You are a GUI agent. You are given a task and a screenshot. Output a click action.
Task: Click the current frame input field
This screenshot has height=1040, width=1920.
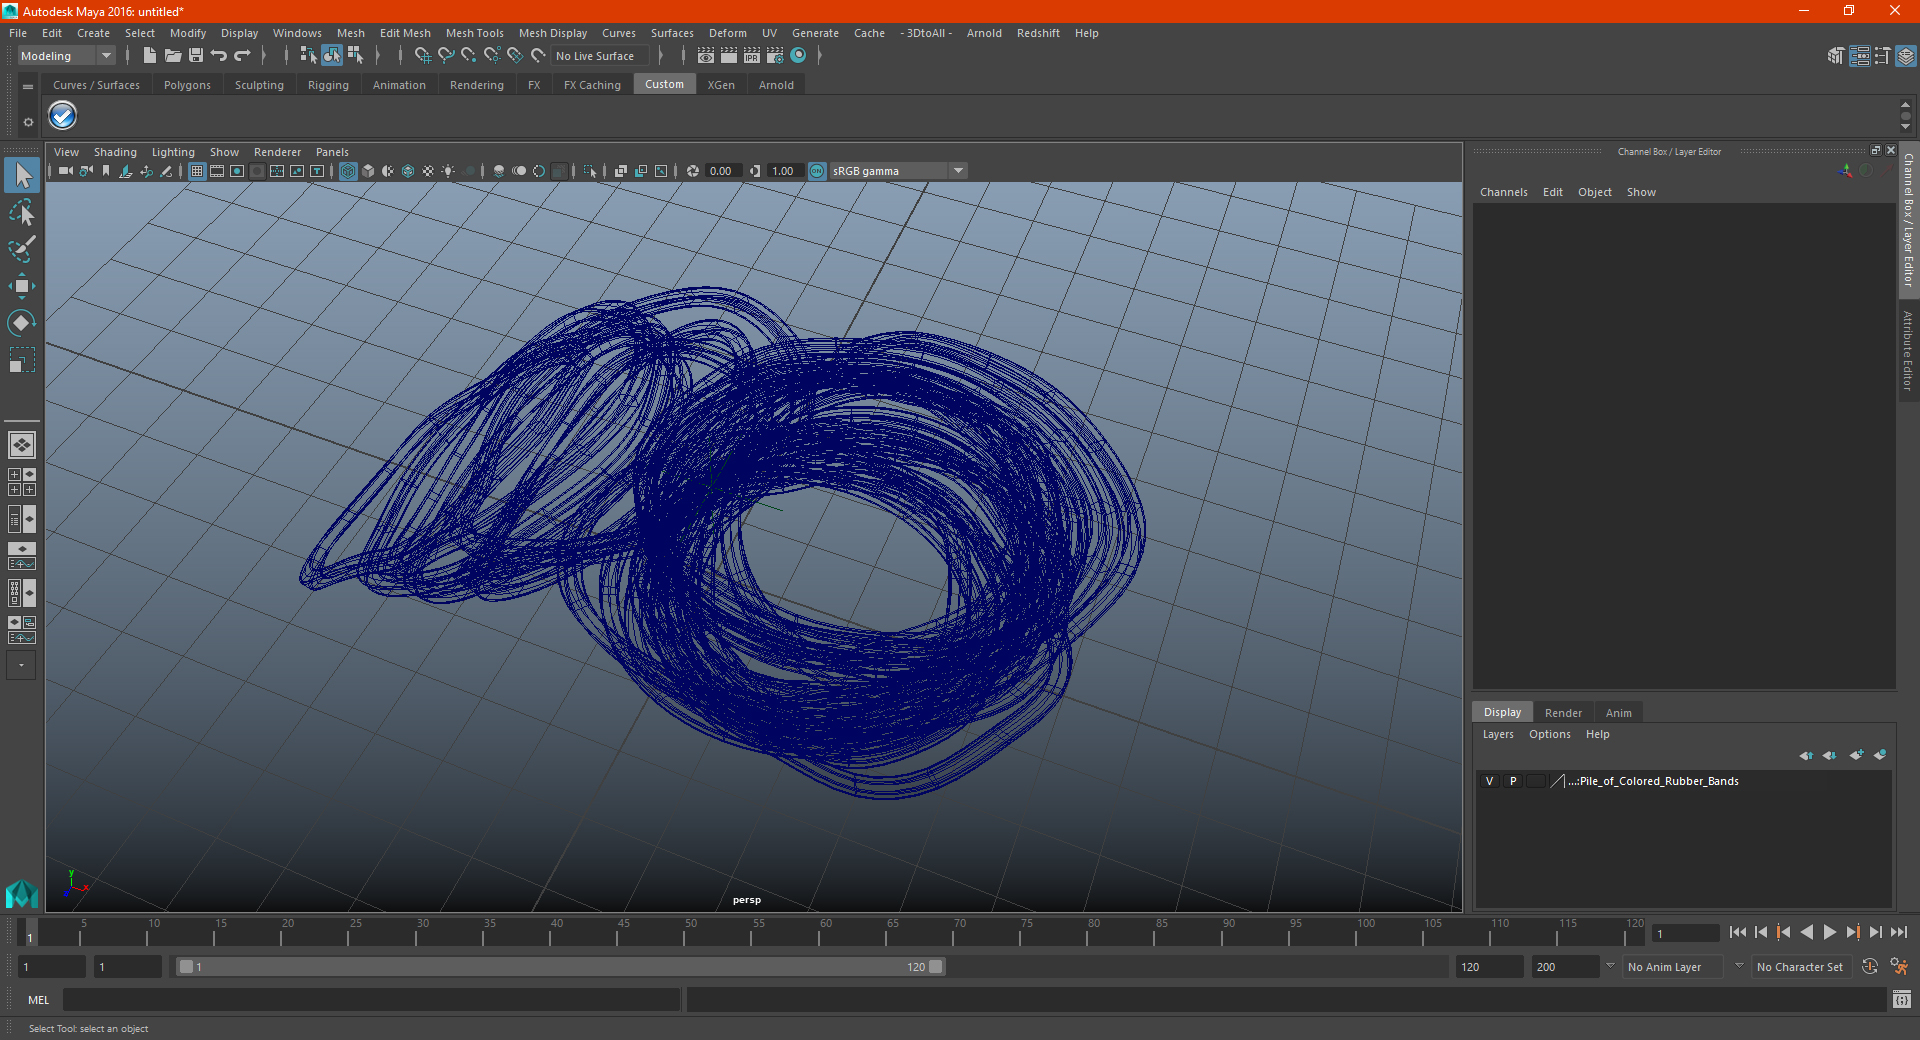coord(1685,933)
